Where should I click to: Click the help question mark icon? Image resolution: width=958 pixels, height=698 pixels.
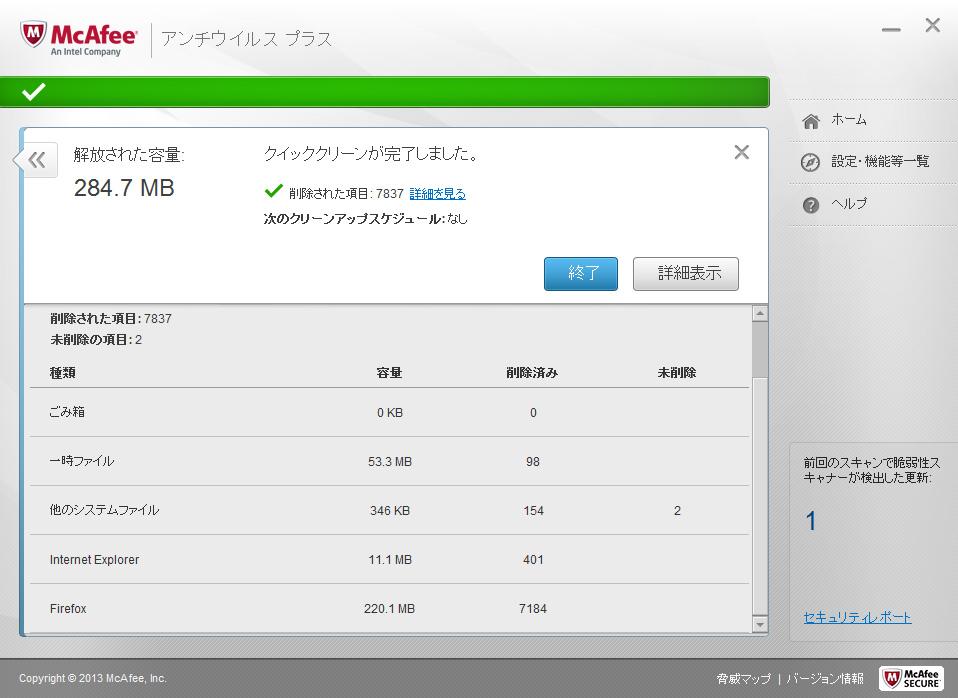coord(810,205)
